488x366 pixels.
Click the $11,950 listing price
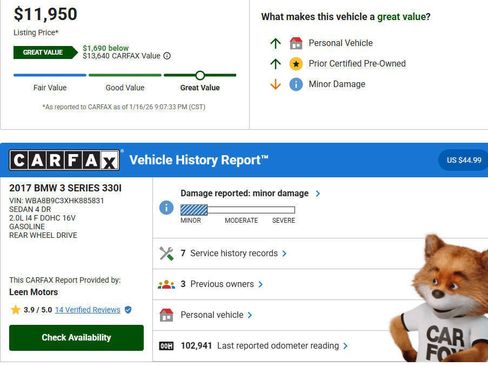(45, 14)
